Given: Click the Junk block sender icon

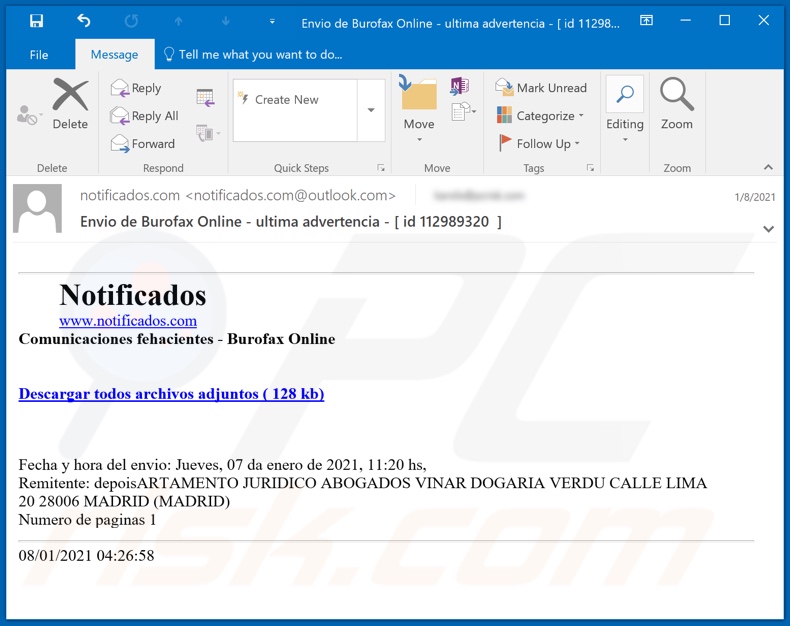Looking at the screenshot, I should click(x=29, y=115).
